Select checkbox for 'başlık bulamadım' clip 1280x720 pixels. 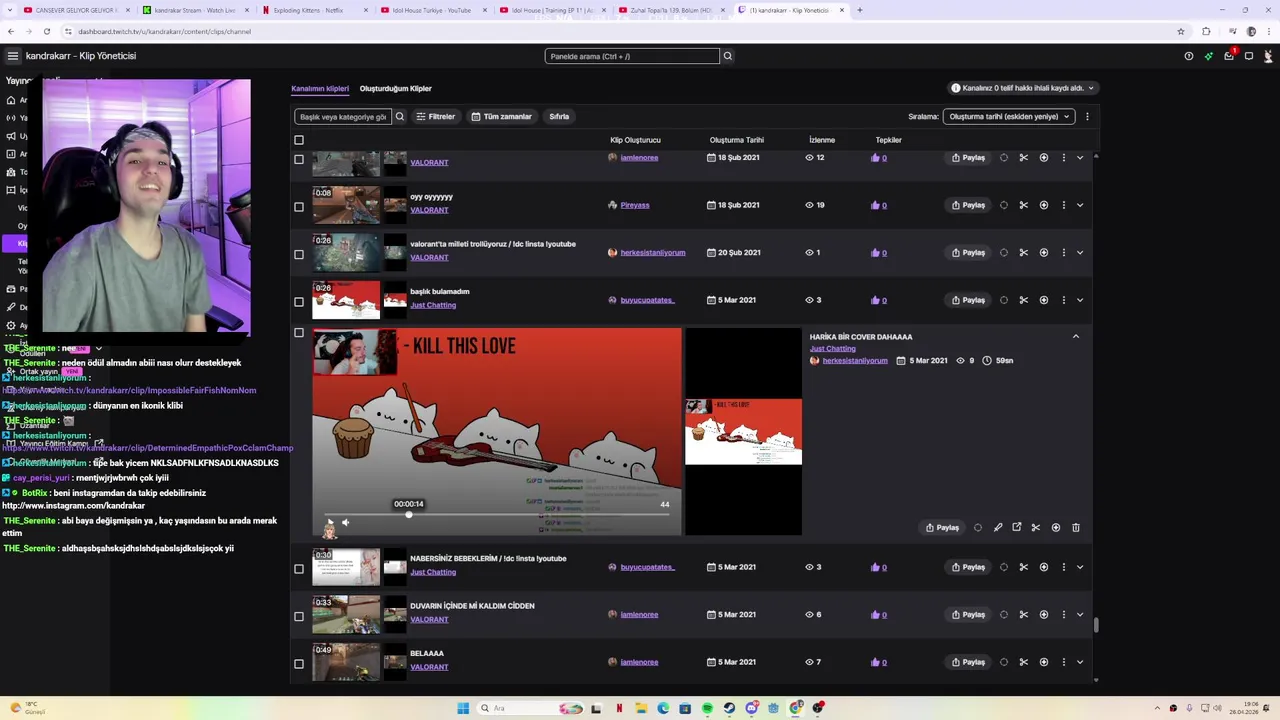(298, 302)
